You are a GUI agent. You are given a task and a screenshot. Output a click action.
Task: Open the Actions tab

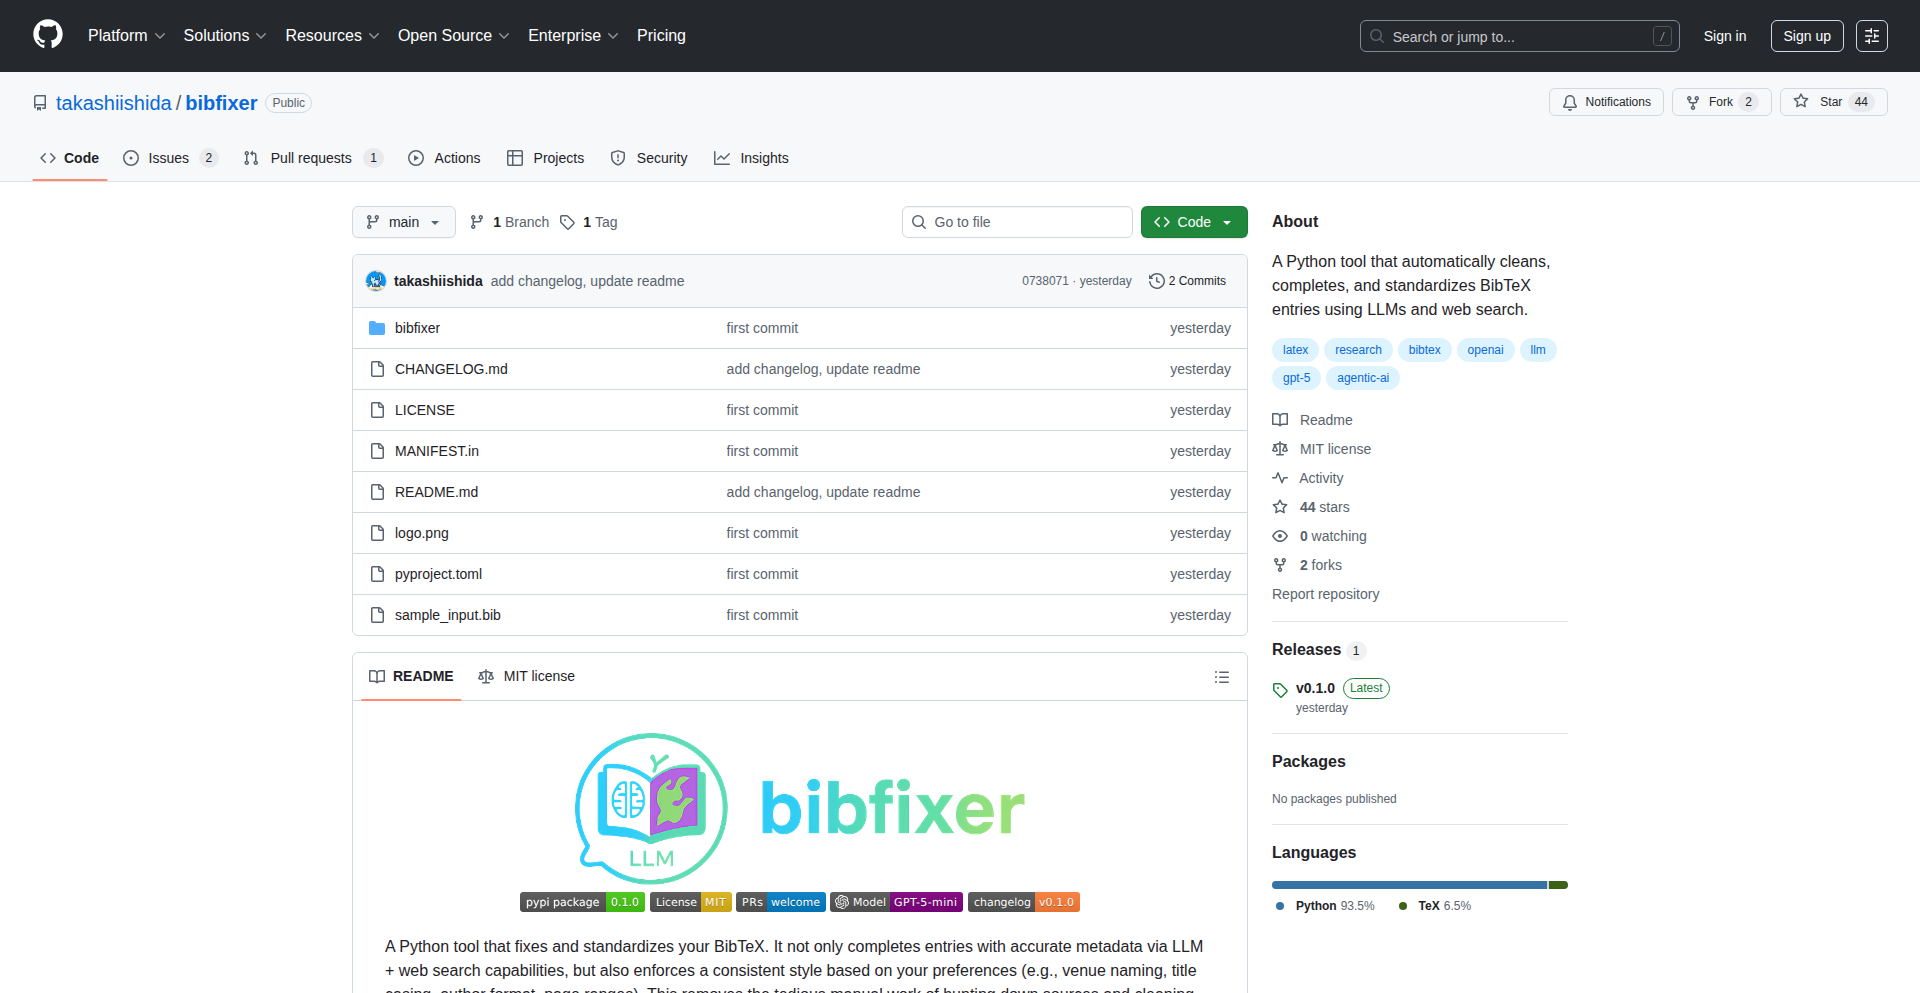445,158
